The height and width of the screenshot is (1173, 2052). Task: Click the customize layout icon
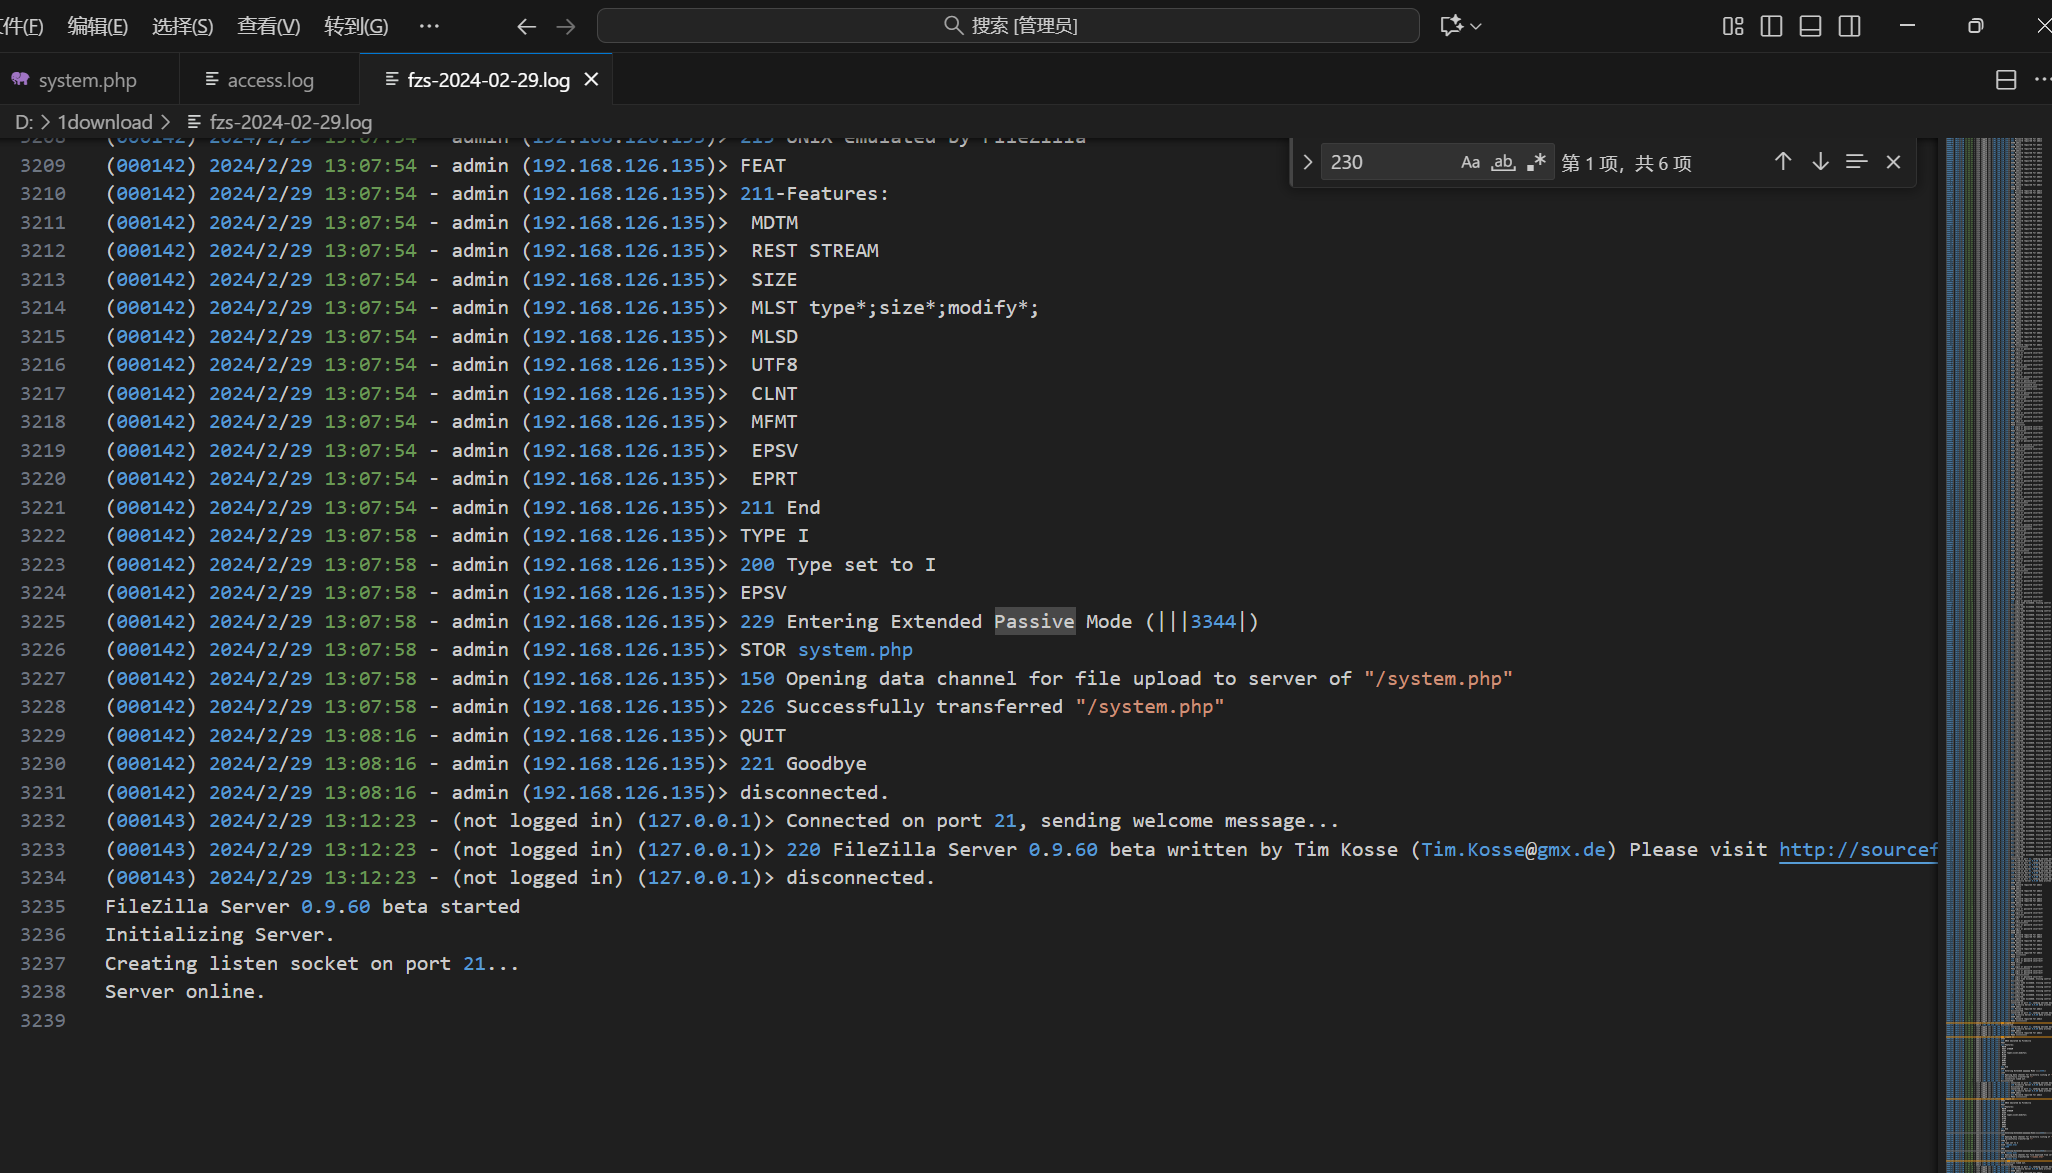pyautogui.click(x=1733, y=26)
